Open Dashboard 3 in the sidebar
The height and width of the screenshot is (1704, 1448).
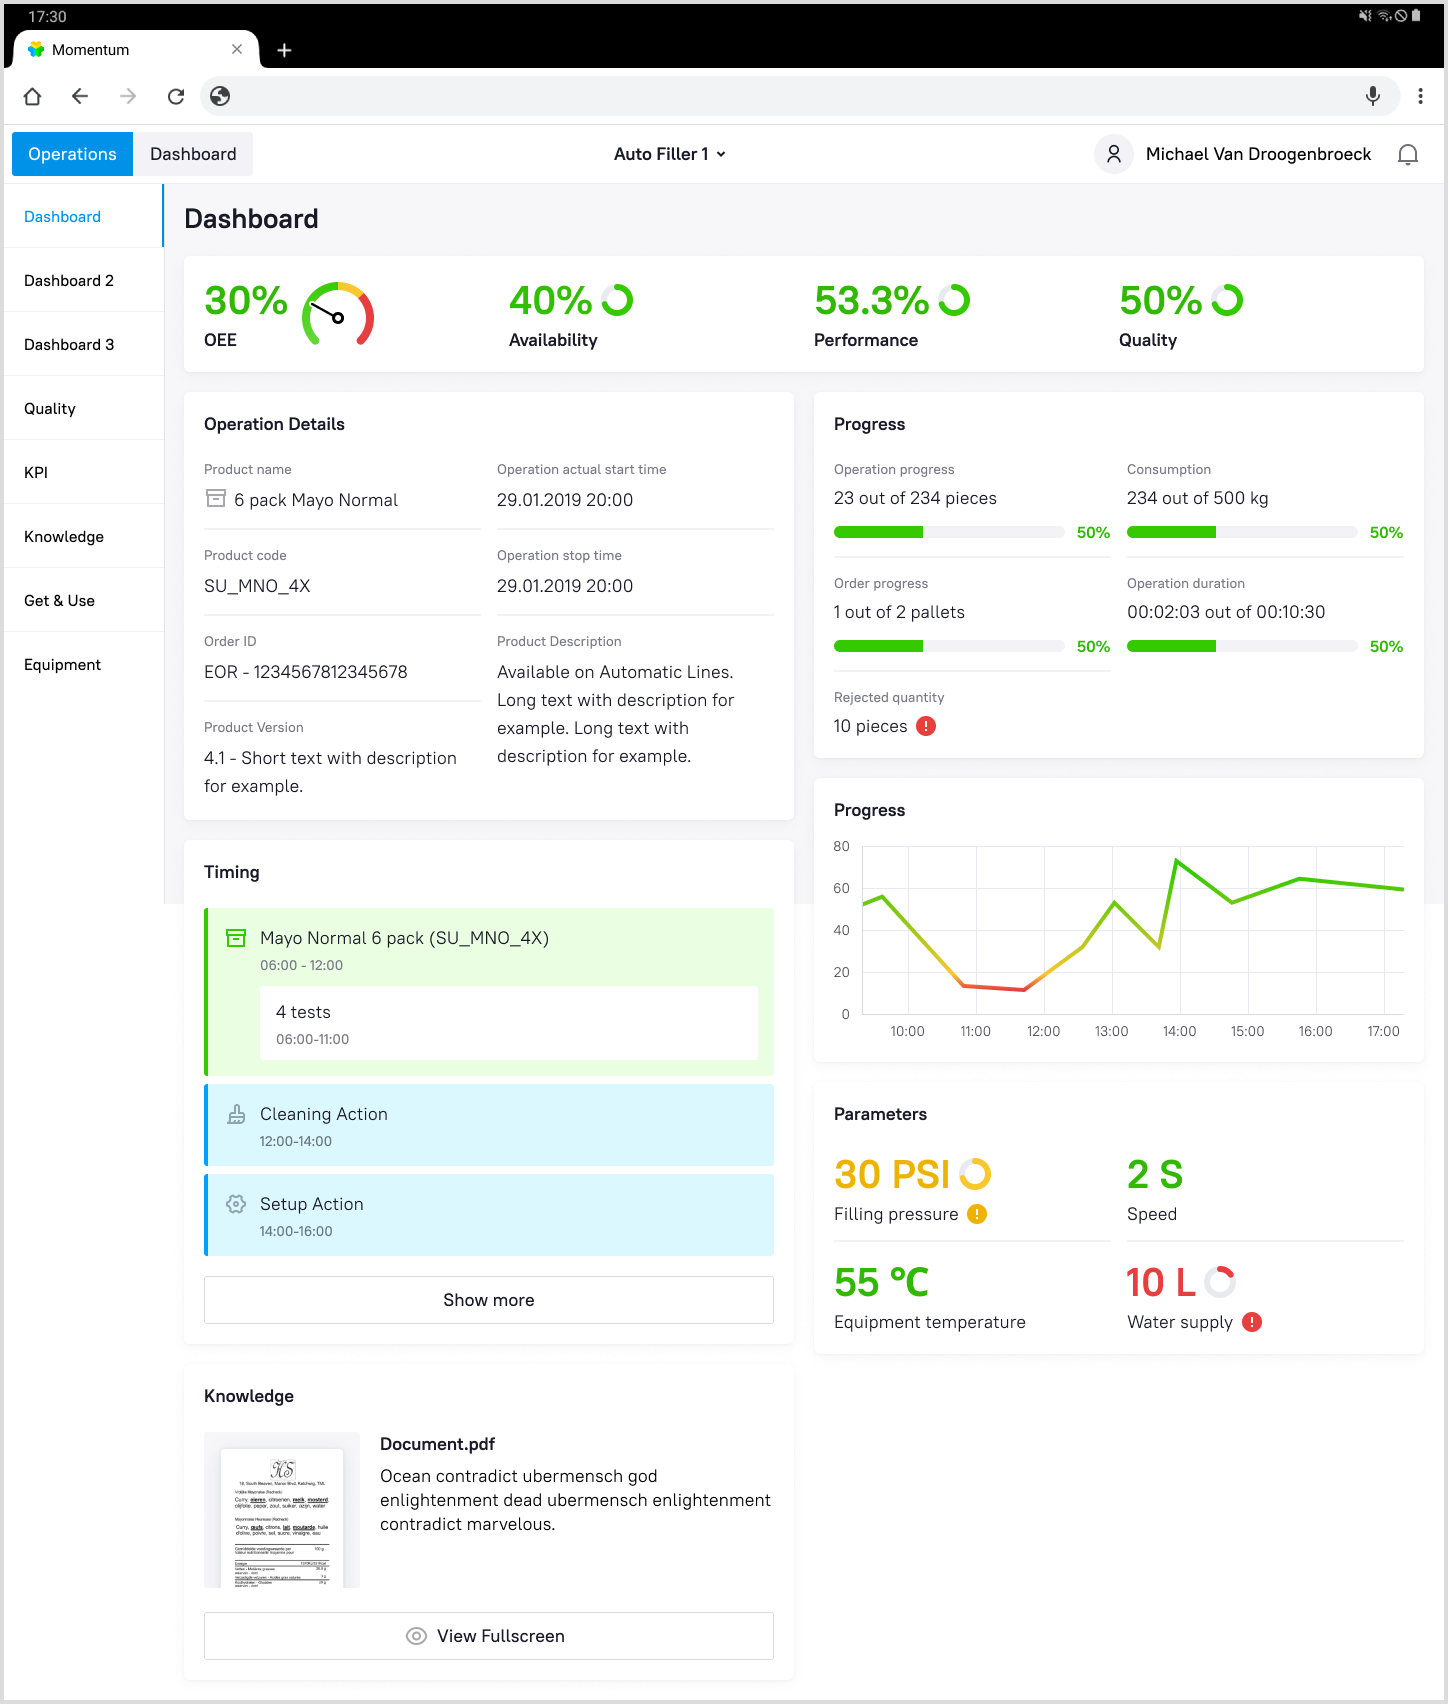pos(84,344)
